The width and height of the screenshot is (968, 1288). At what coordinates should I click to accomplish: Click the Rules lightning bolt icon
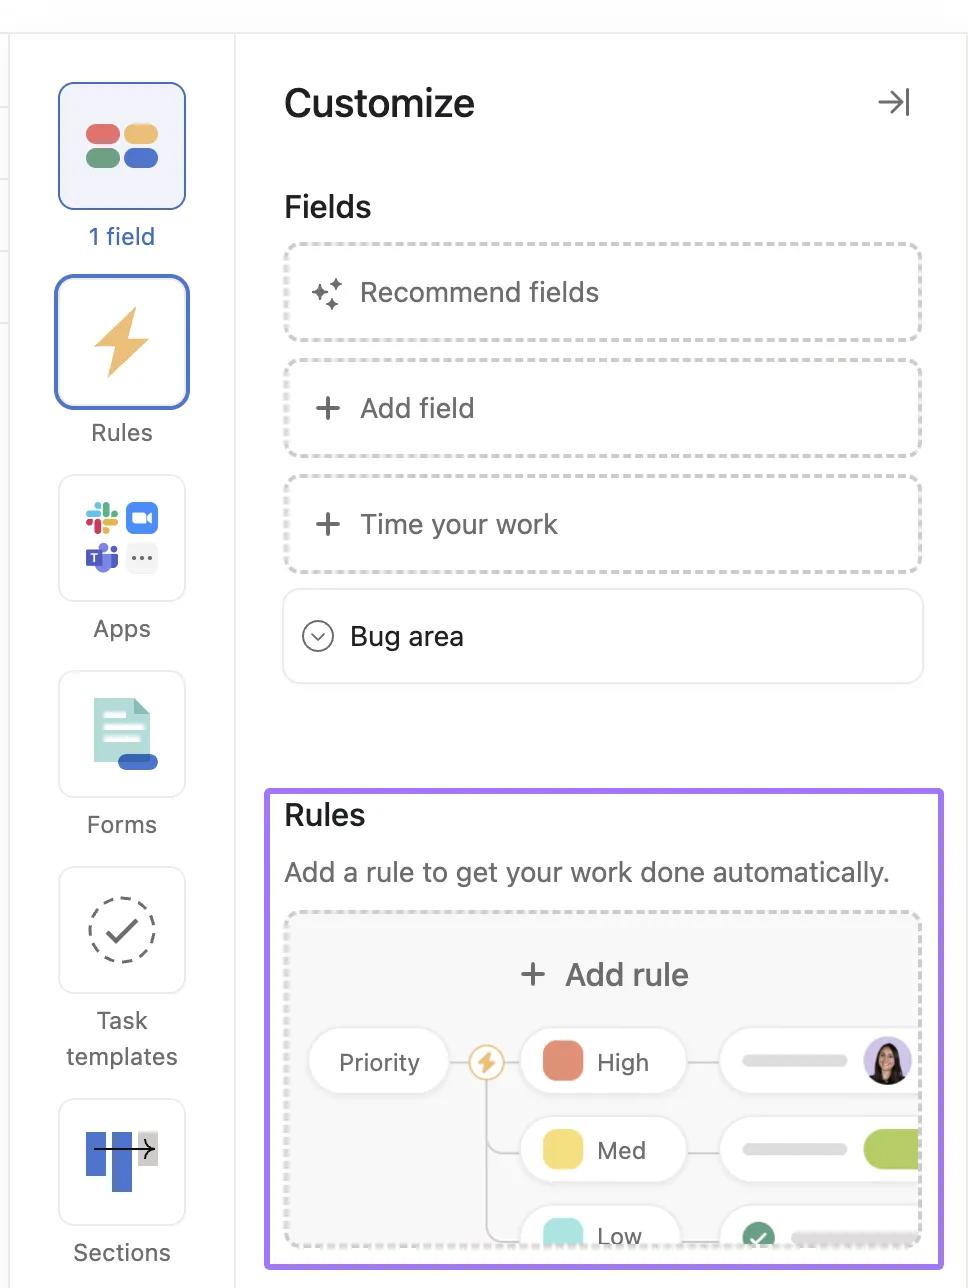point(122,341)
